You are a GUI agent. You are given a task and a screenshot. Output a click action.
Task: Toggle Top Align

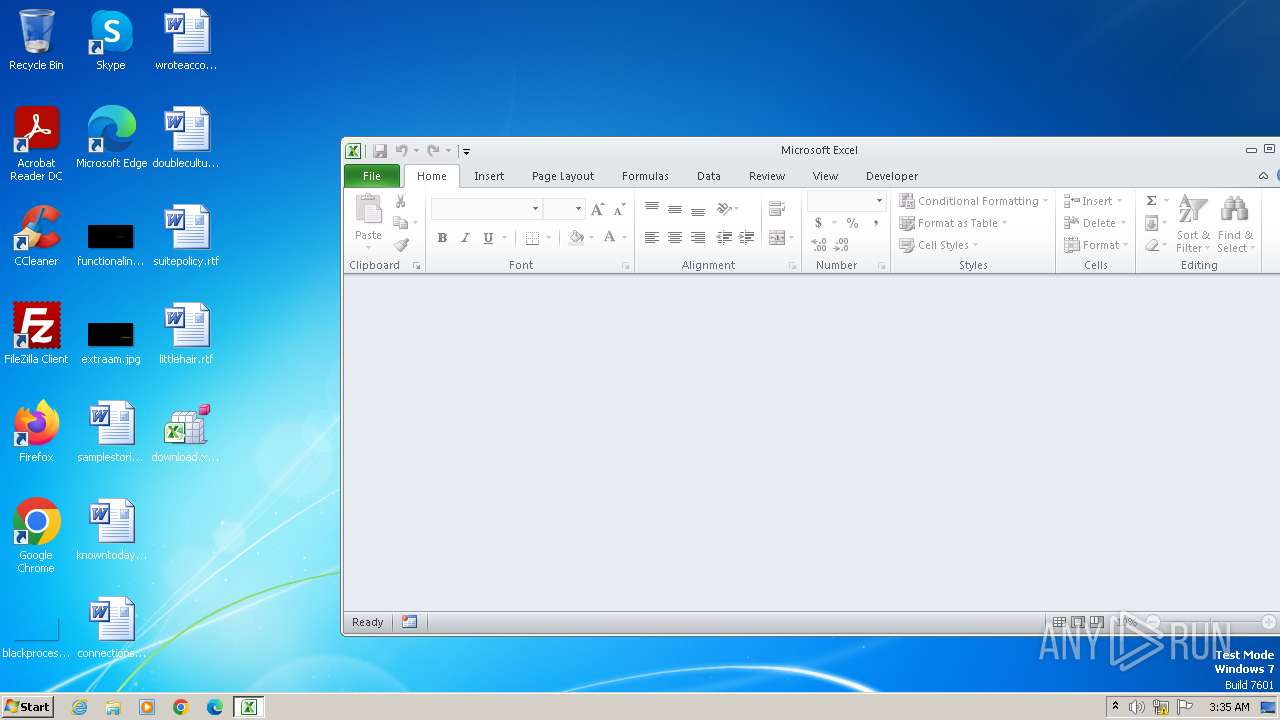(x=652, y=208)
